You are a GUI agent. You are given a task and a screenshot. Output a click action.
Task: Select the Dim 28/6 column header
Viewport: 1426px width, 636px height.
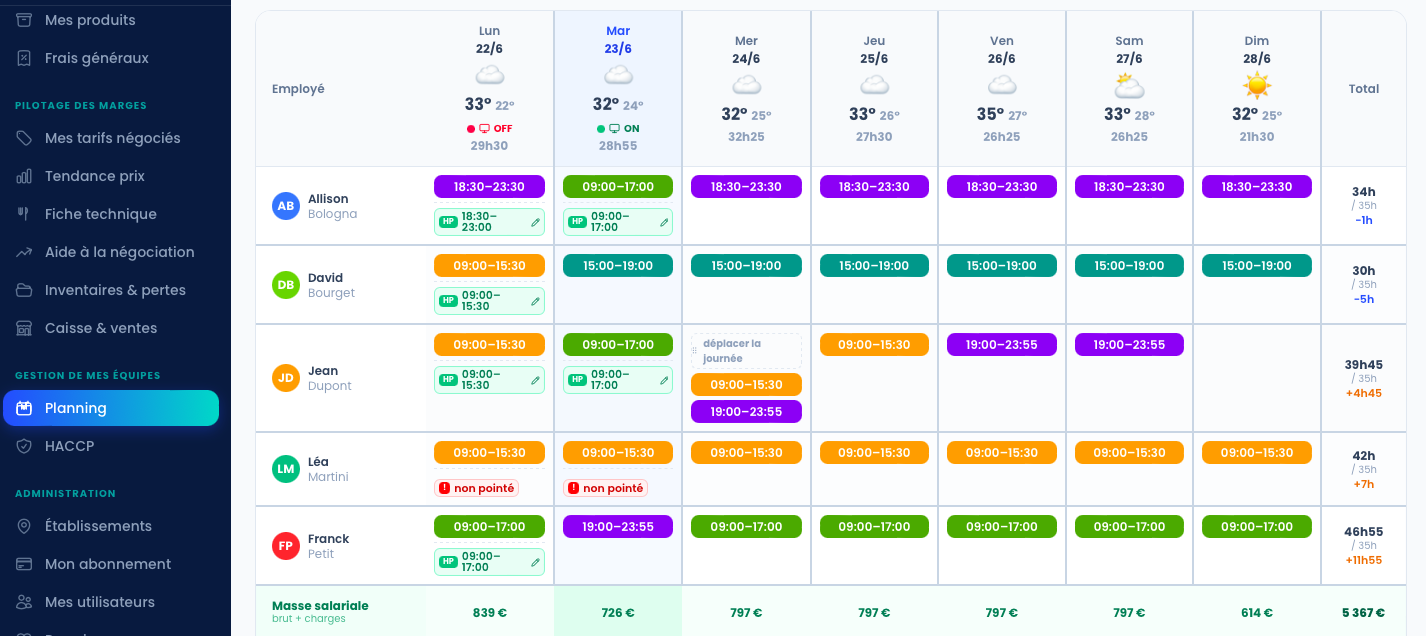coord(1257,89)
